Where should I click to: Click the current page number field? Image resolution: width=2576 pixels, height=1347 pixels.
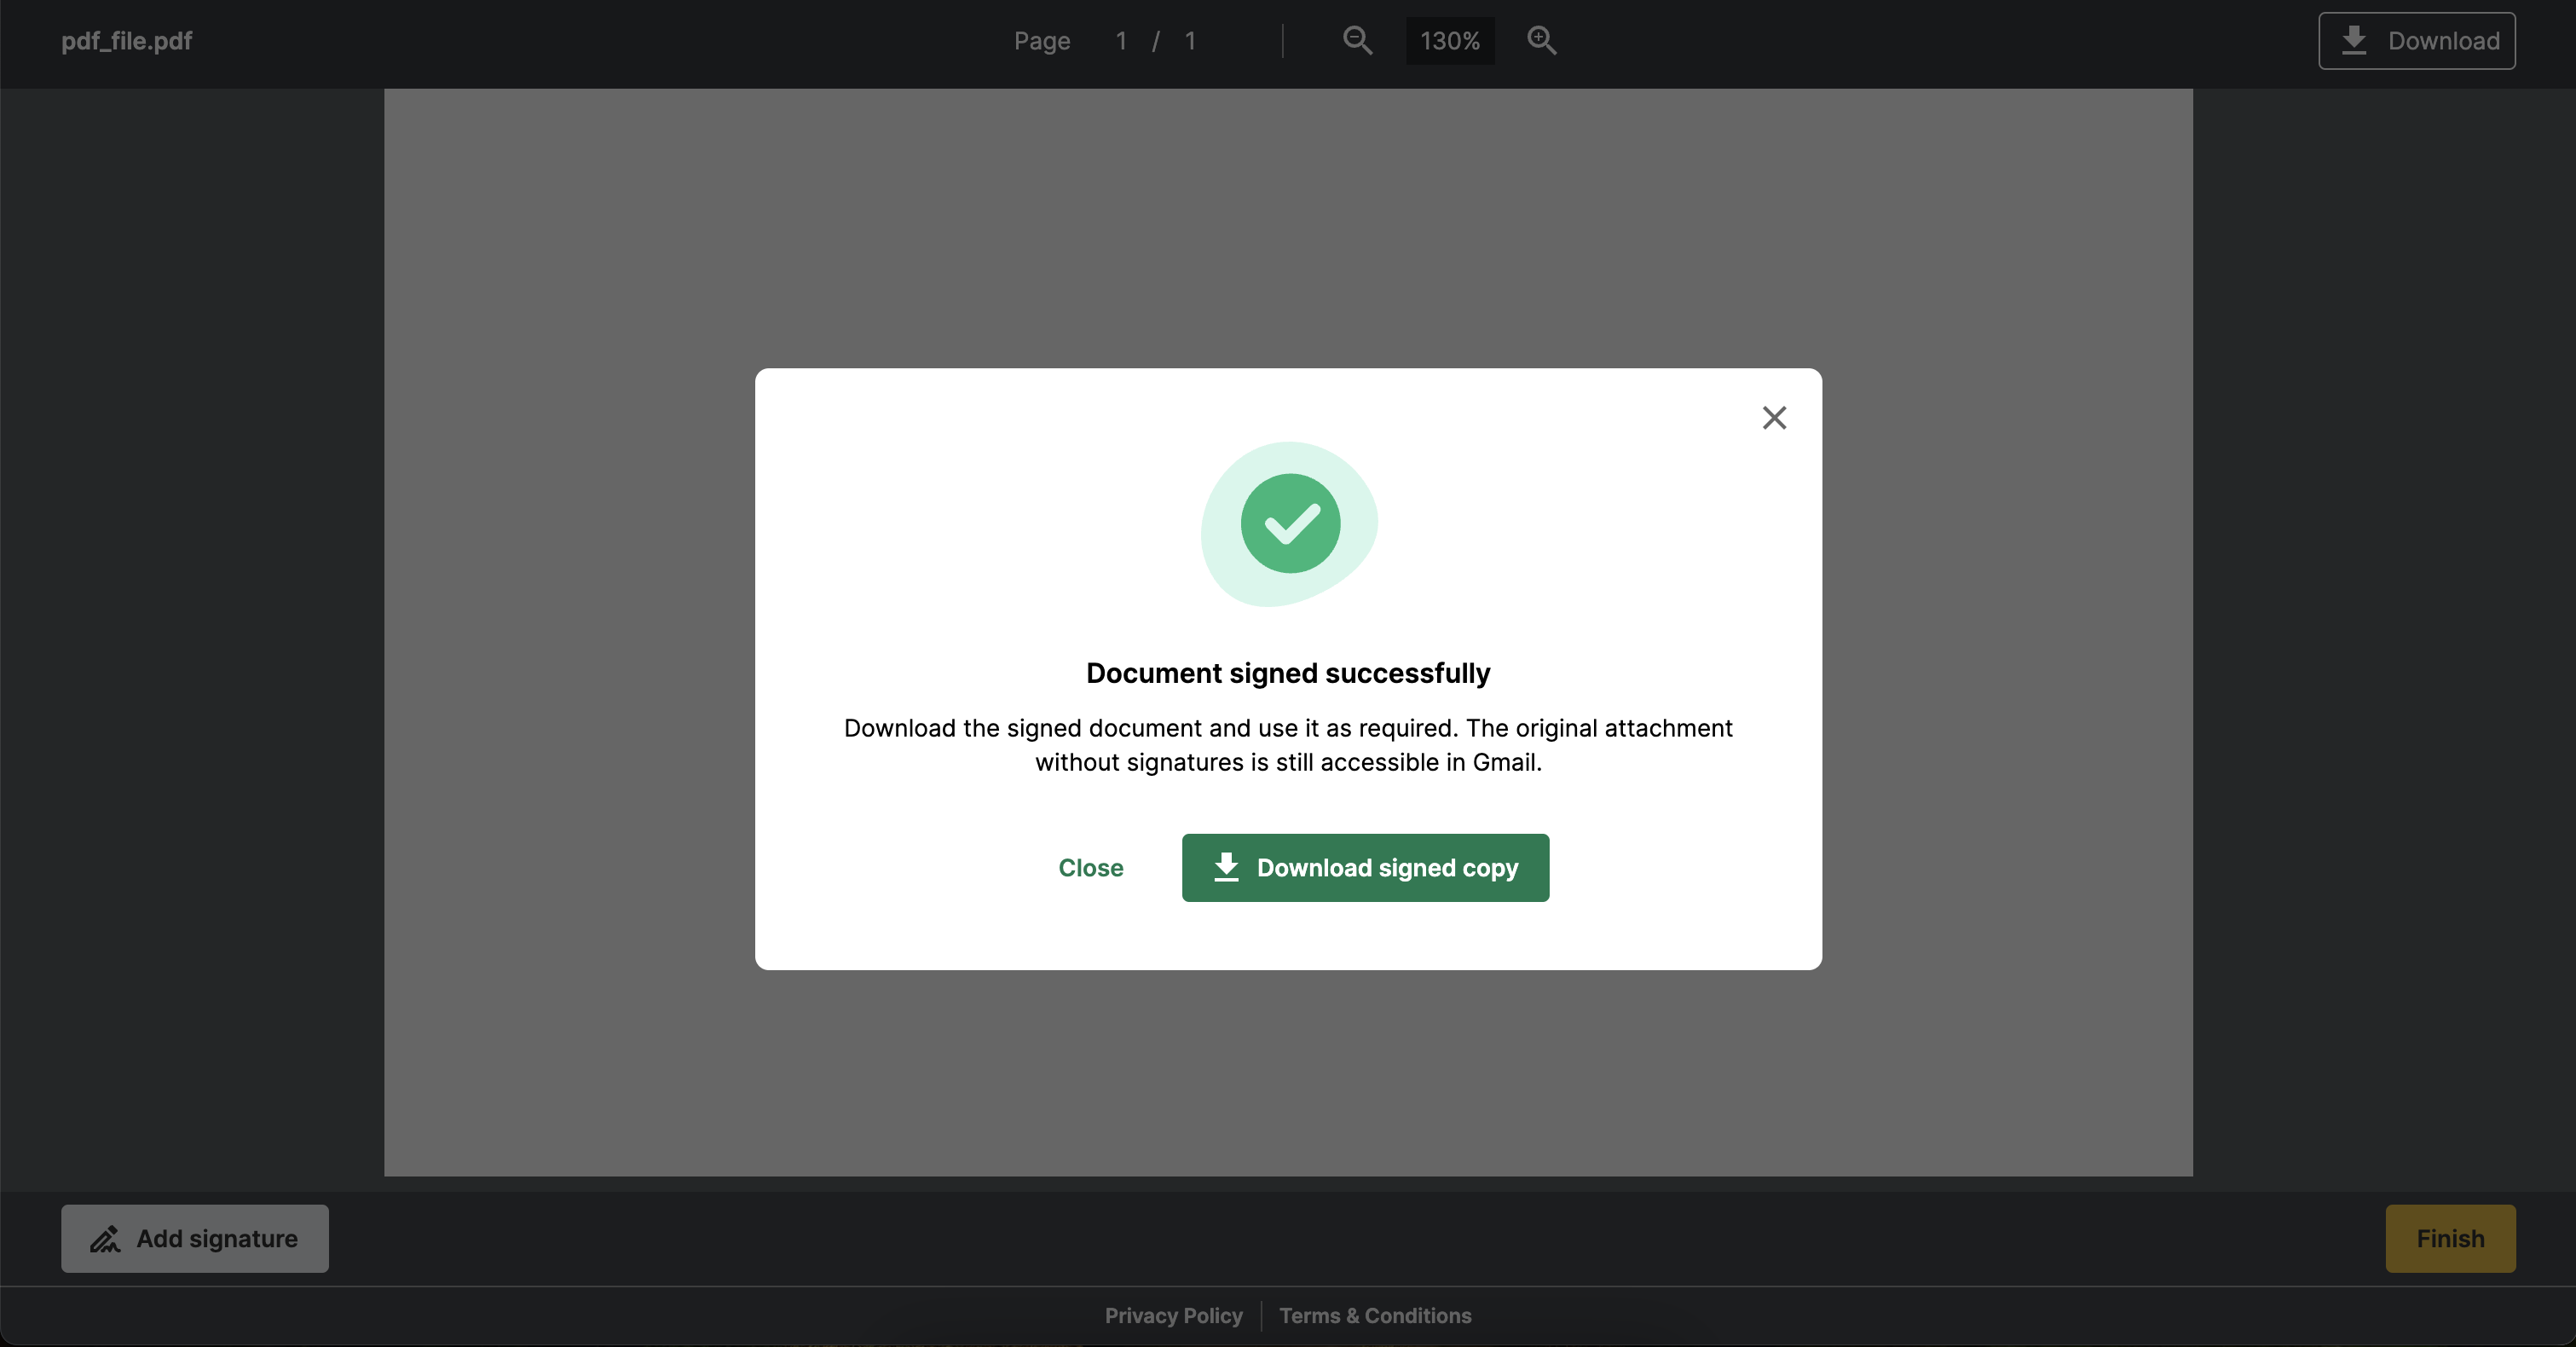pos(1121,41)
